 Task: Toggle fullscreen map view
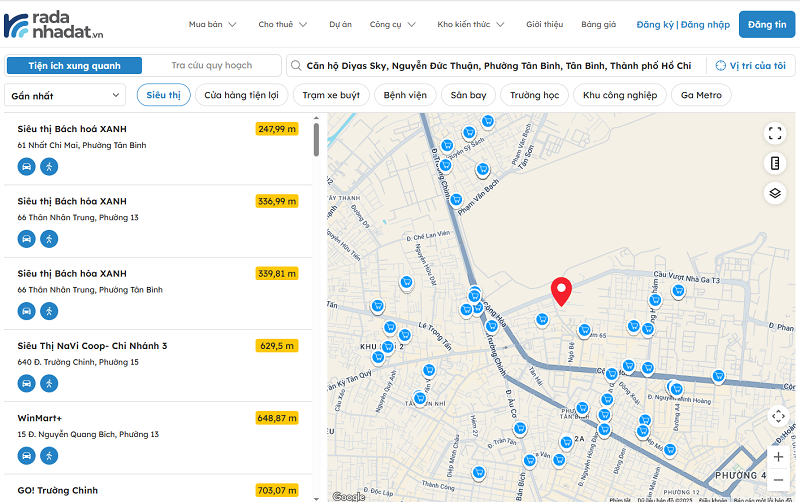(775, 133)
